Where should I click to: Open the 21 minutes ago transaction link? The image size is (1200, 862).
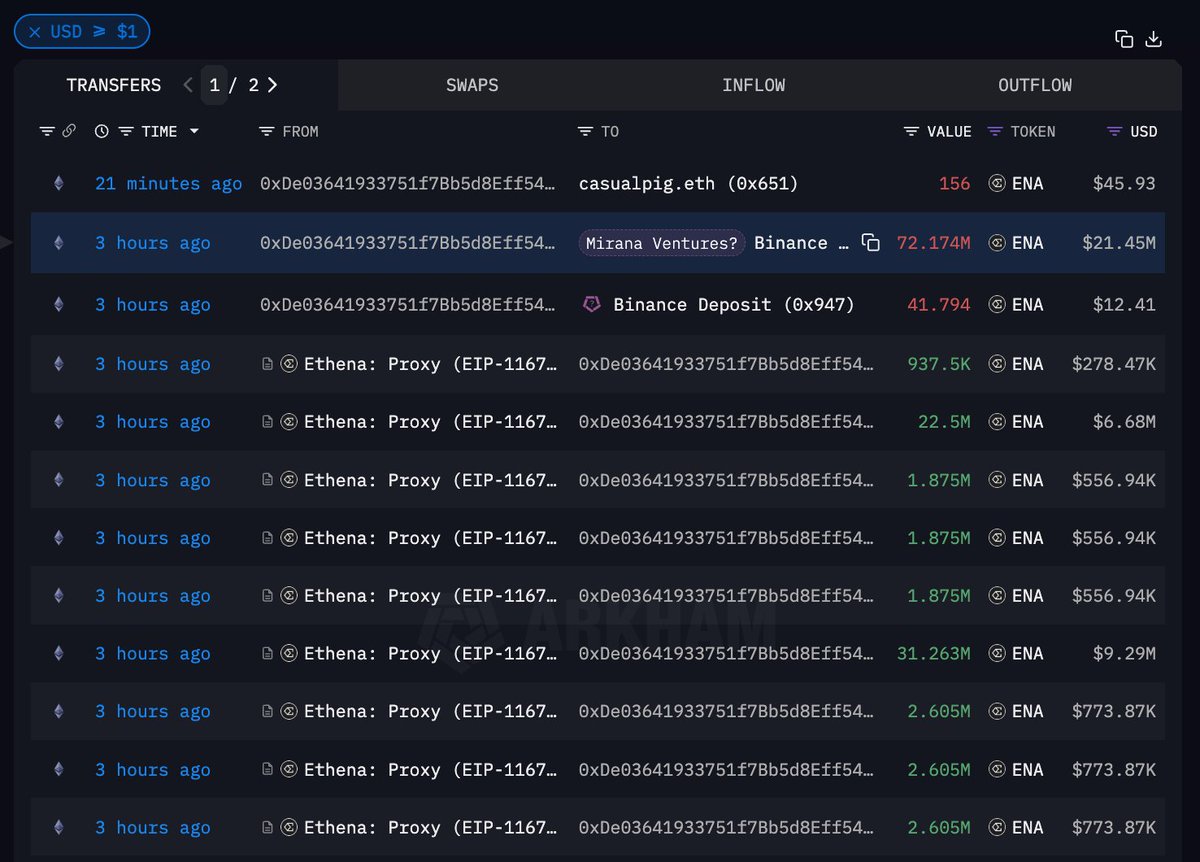pyautogui.click(x=169, y=183)
